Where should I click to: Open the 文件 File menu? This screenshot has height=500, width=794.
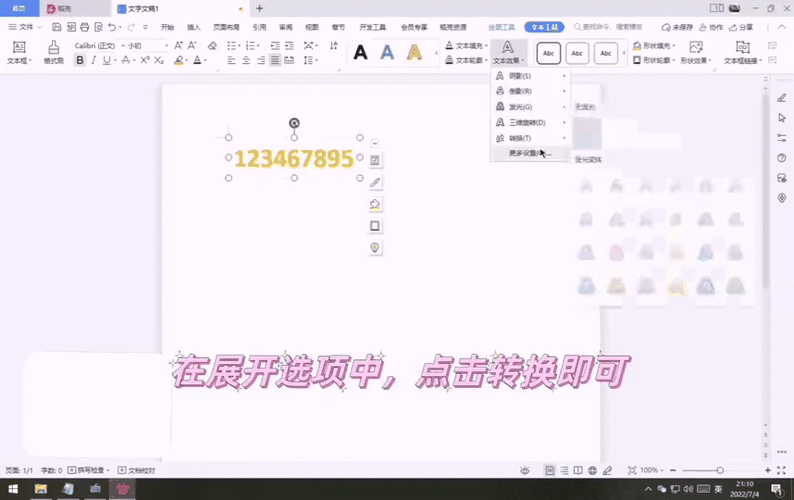click(25, 27)
